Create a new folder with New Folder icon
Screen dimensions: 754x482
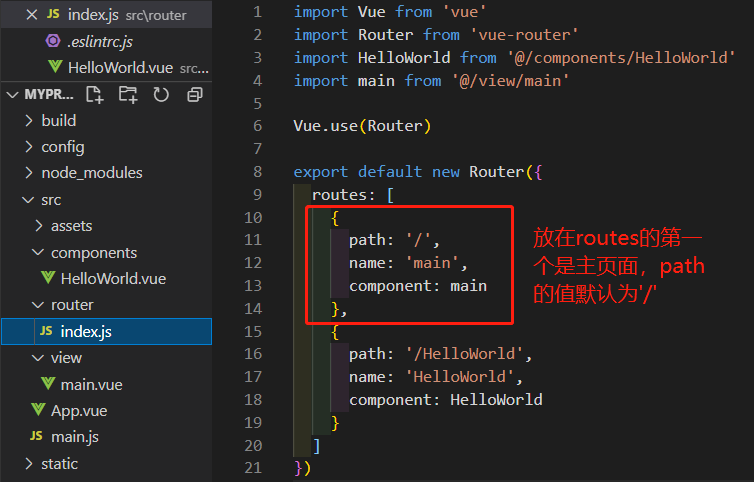[x=128, y=94]
